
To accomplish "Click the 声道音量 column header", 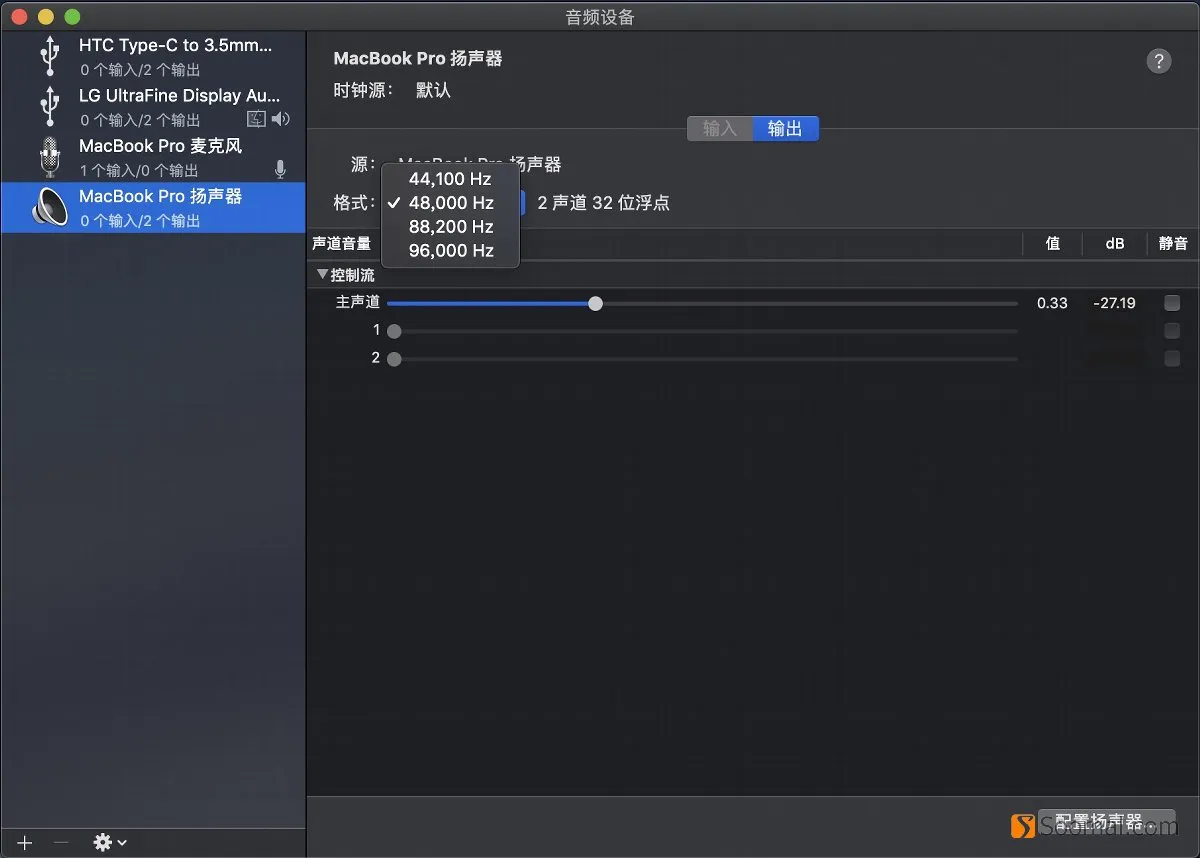I will (342, 243).
